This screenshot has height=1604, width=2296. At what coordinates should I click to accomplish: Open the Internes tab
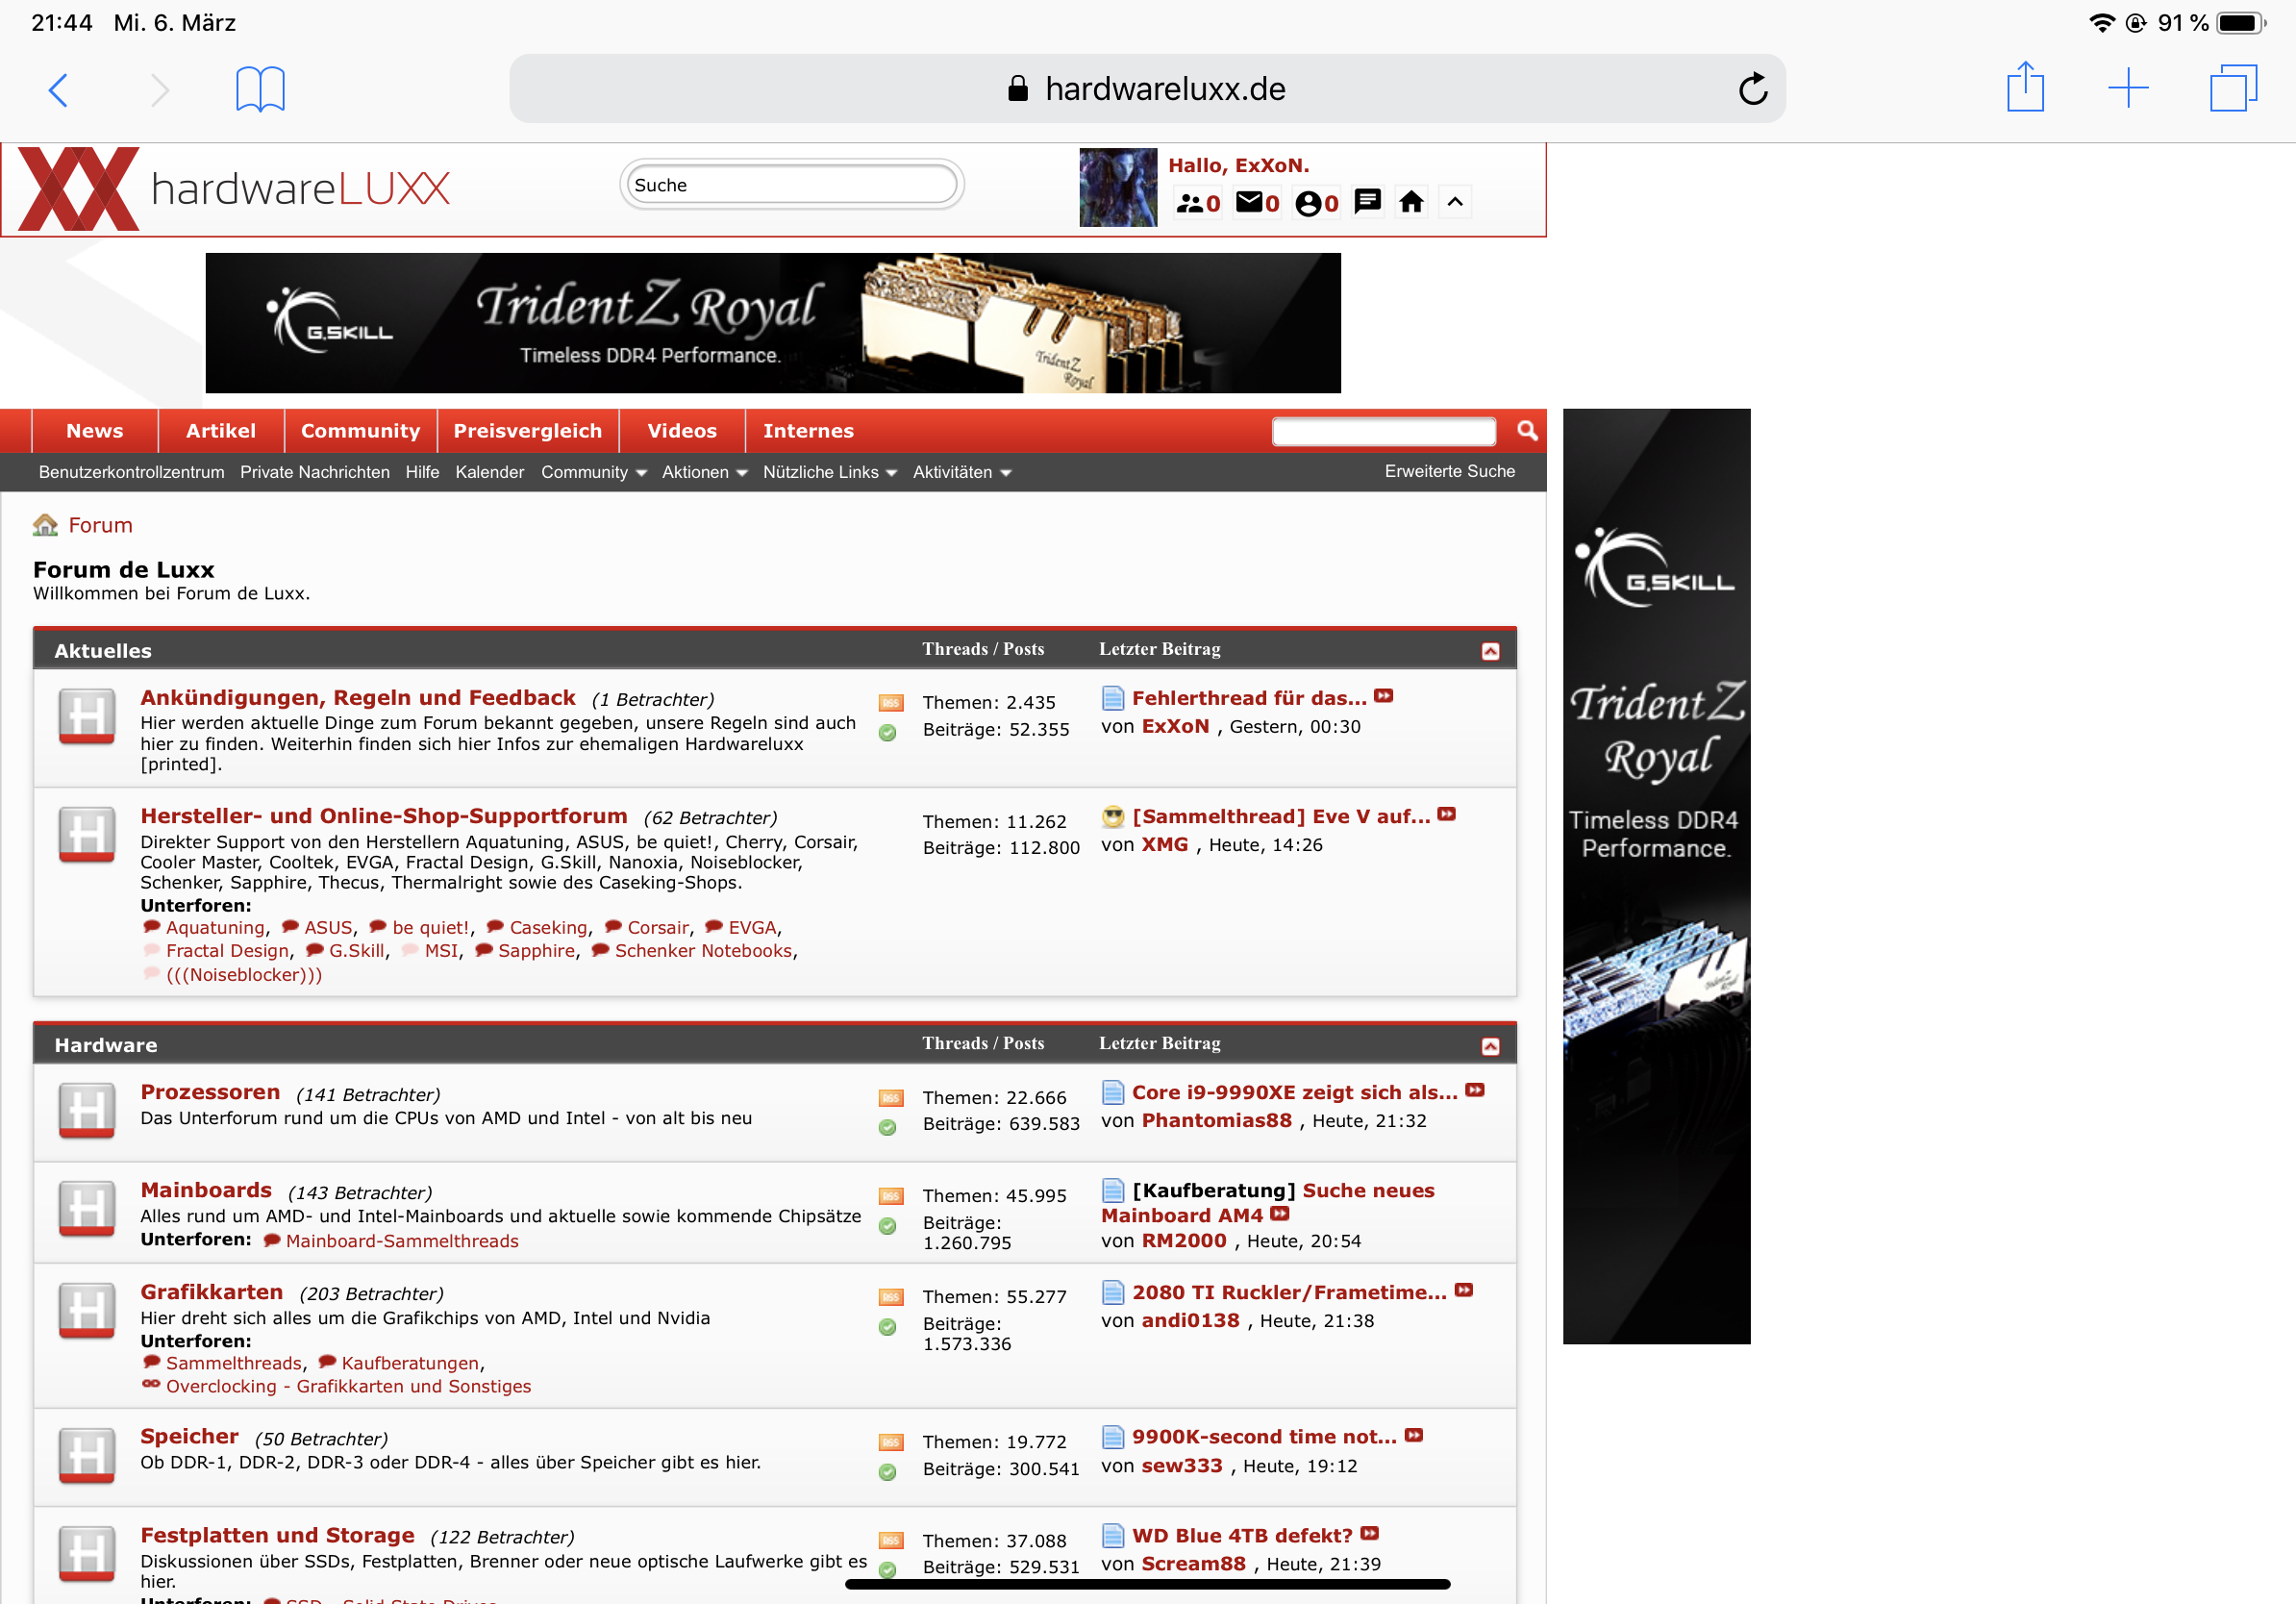[808, 431]
